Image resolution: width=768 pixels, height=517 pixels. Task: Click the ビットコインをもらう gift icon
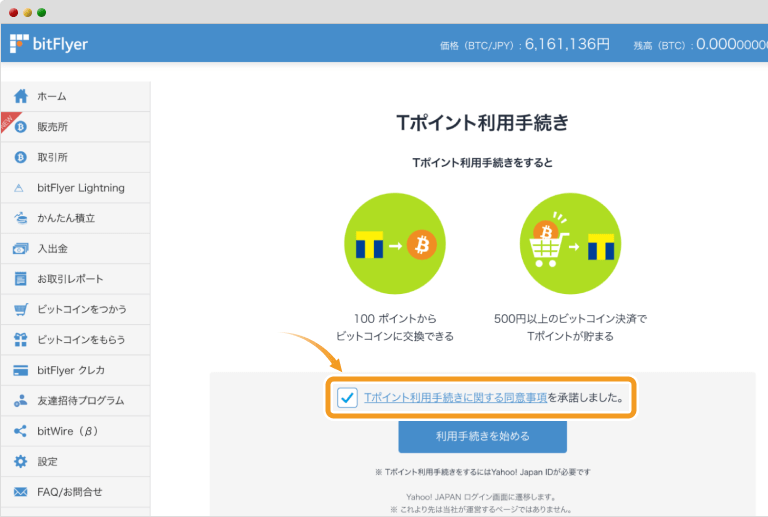coord(21,340)
